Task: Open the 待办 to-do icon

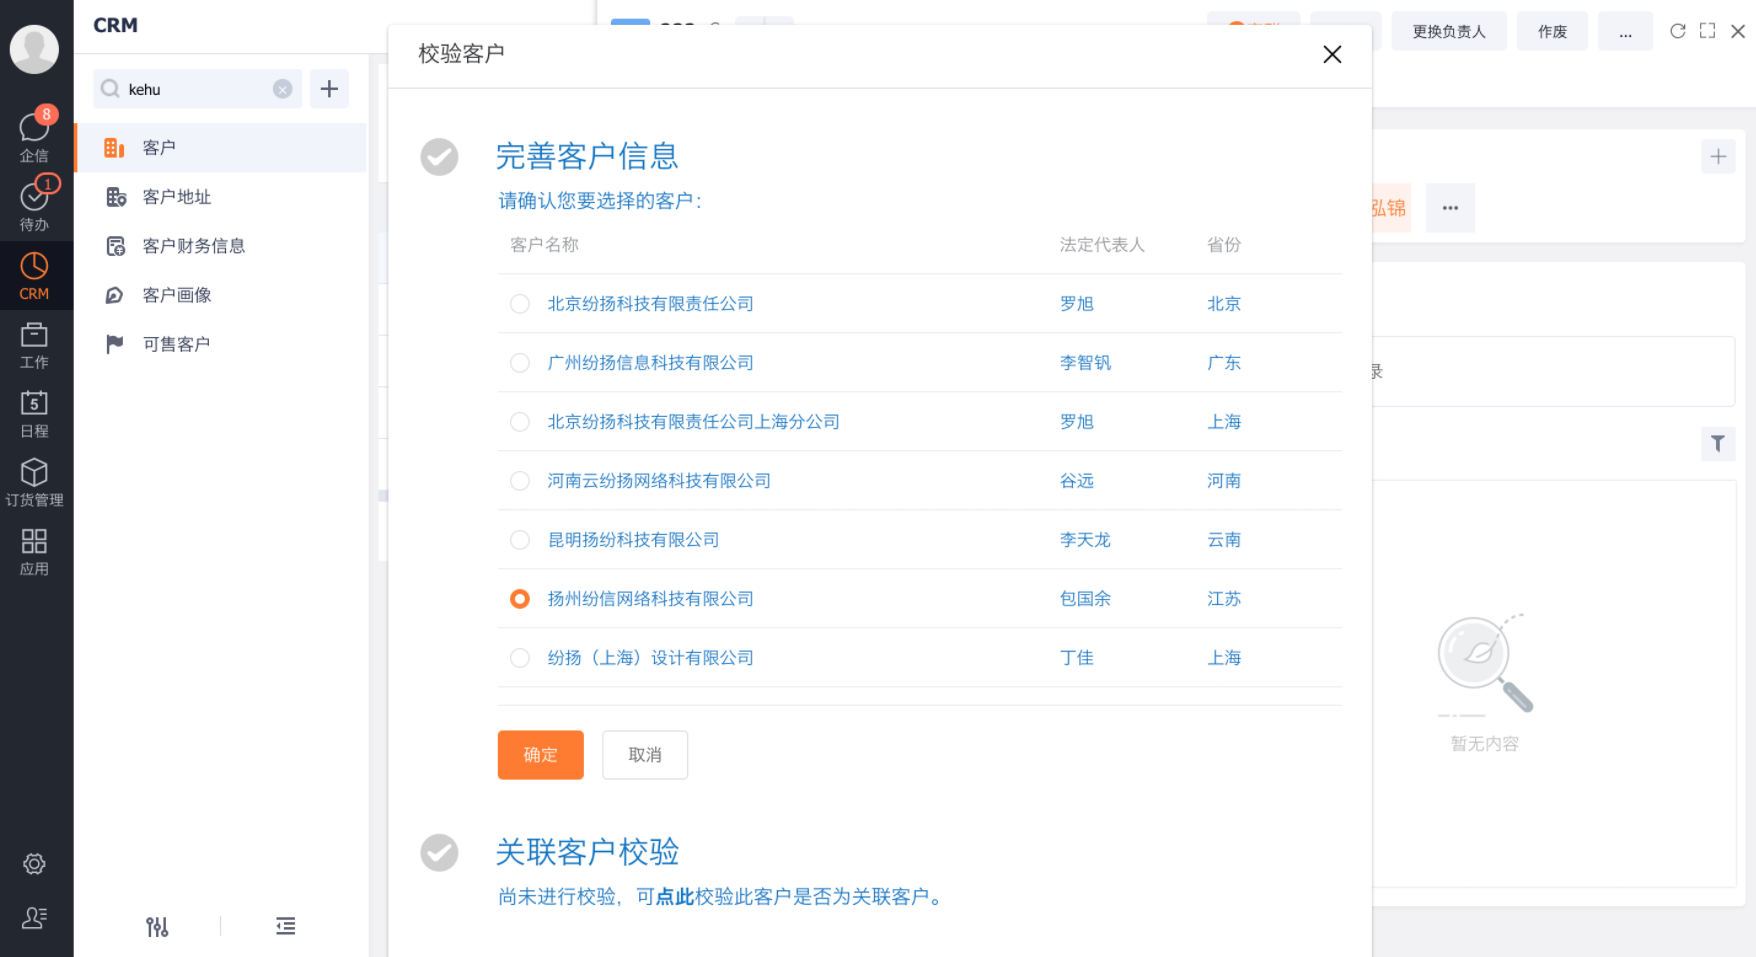Action: pyautogui.click(x=34, y=204)
